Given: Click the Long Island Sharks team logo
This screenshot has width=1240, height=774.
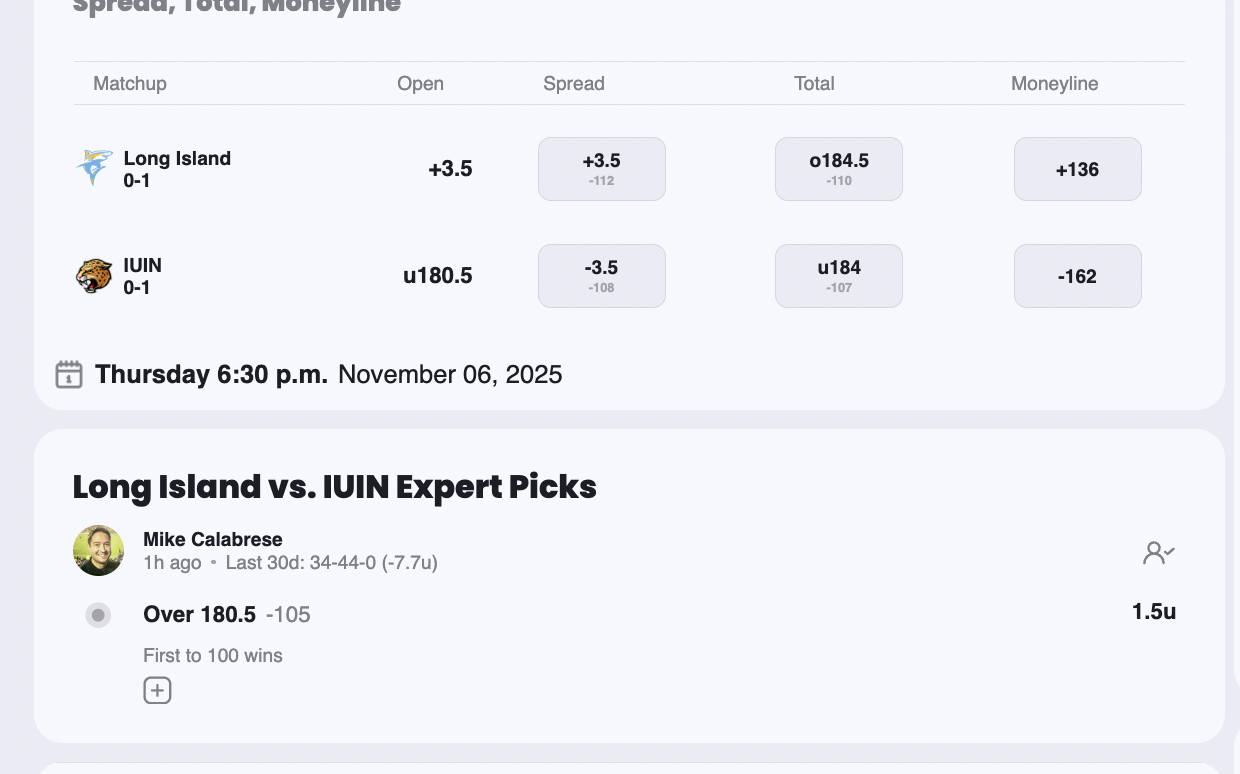Looking at the screenshot, I should click(94, 168).
